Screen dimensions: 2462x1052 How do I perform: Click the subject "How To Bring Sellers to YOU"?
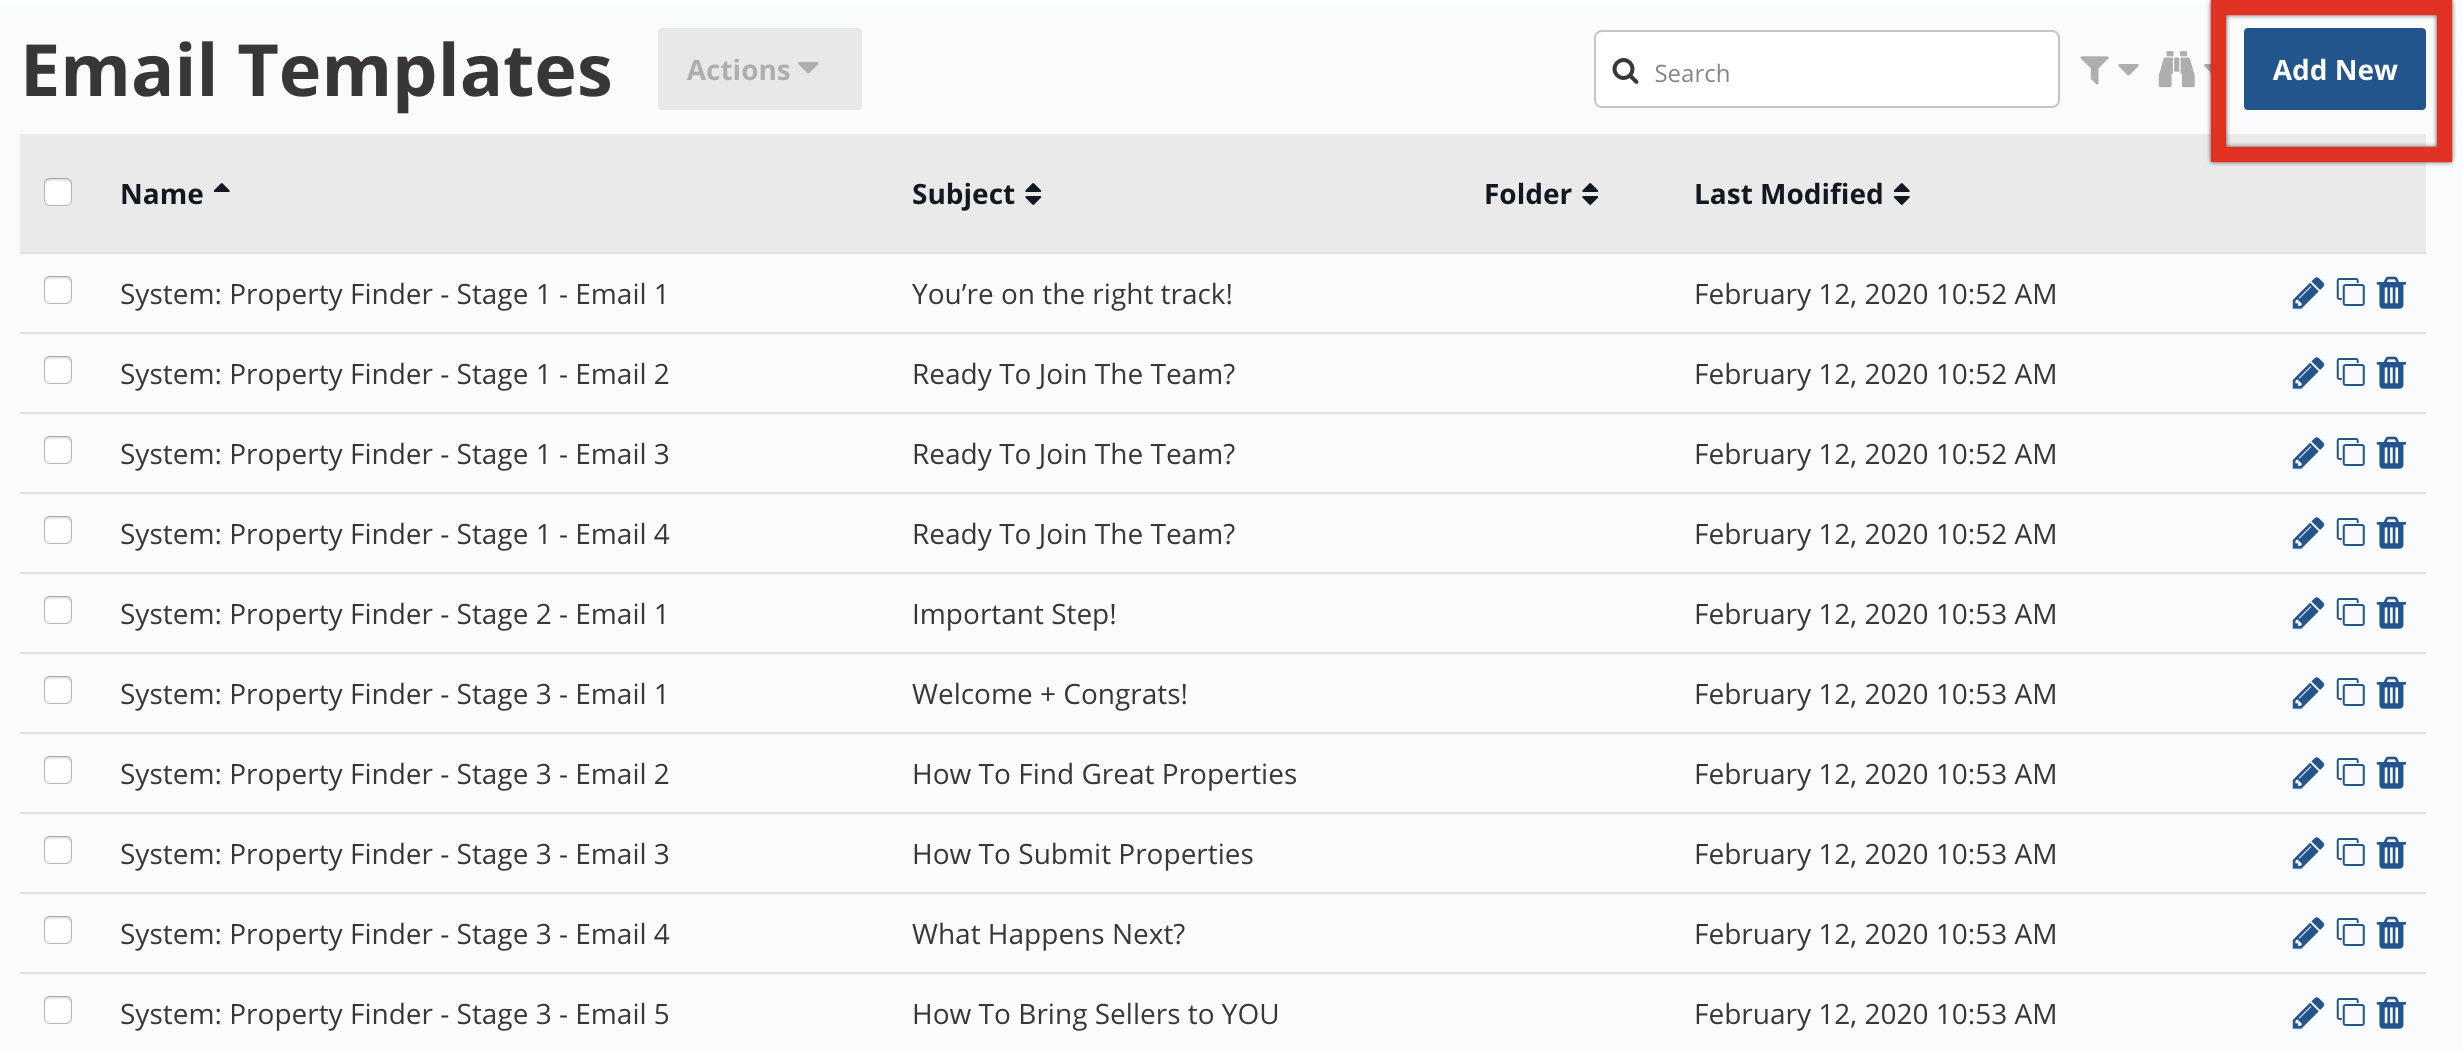pyautogui.click(x=1095, y=1014)
